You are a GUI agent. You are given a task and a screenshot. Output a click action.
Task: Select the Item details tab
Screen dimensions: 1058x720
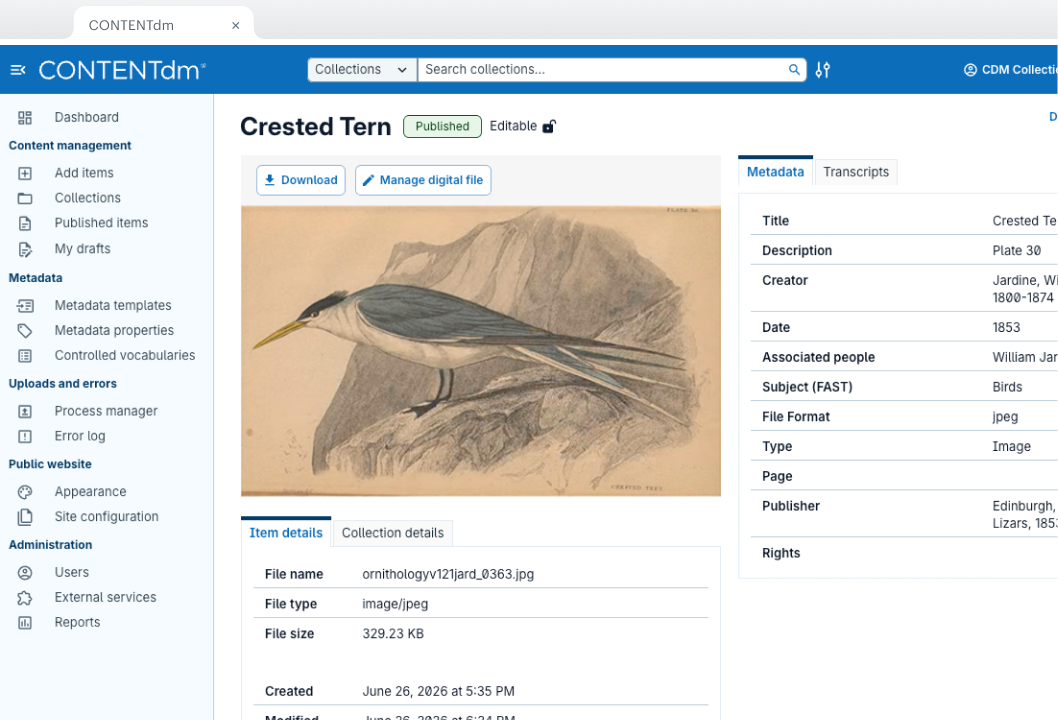coord(286,533)
